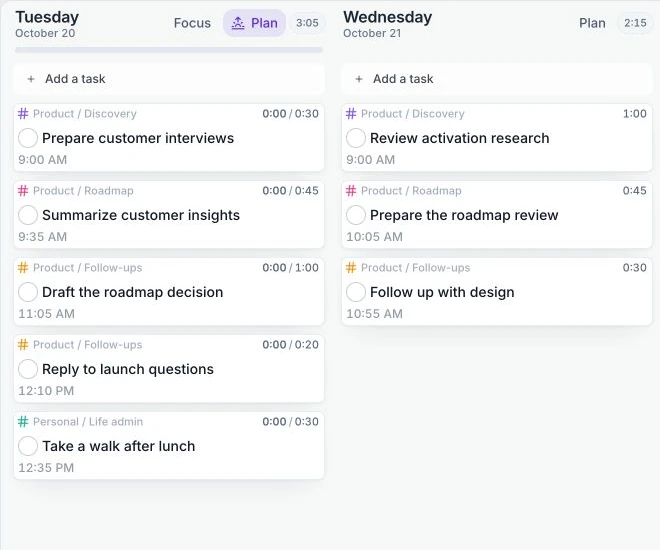The height and width of the screenshot is (550, 660).
Task: Add a task to Tuesday
Action: pyautogui.click(x=169, y=79)
